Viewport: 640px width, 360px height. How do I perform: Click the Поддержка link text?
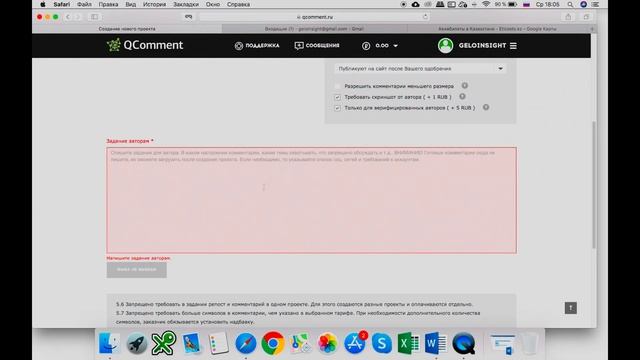tap(262, 46)
